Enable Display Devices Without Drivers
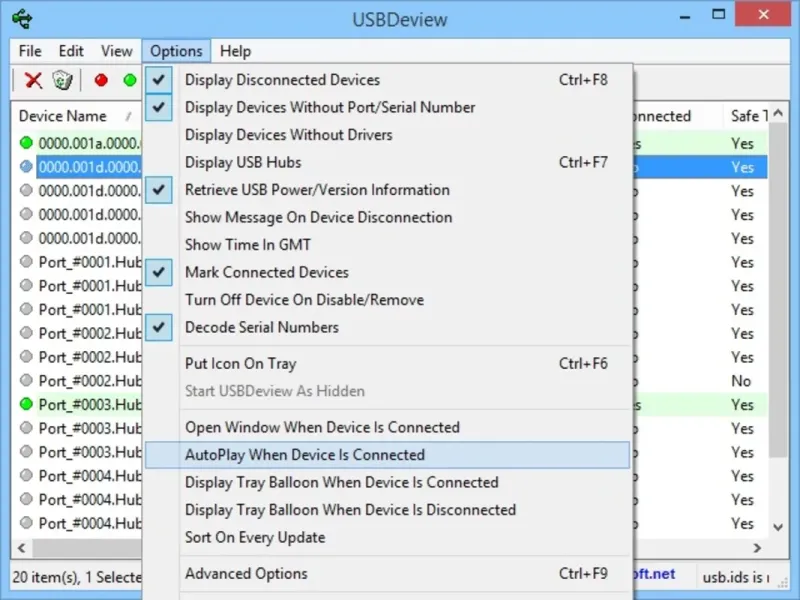800x600 pixels. tap(387, 135)
